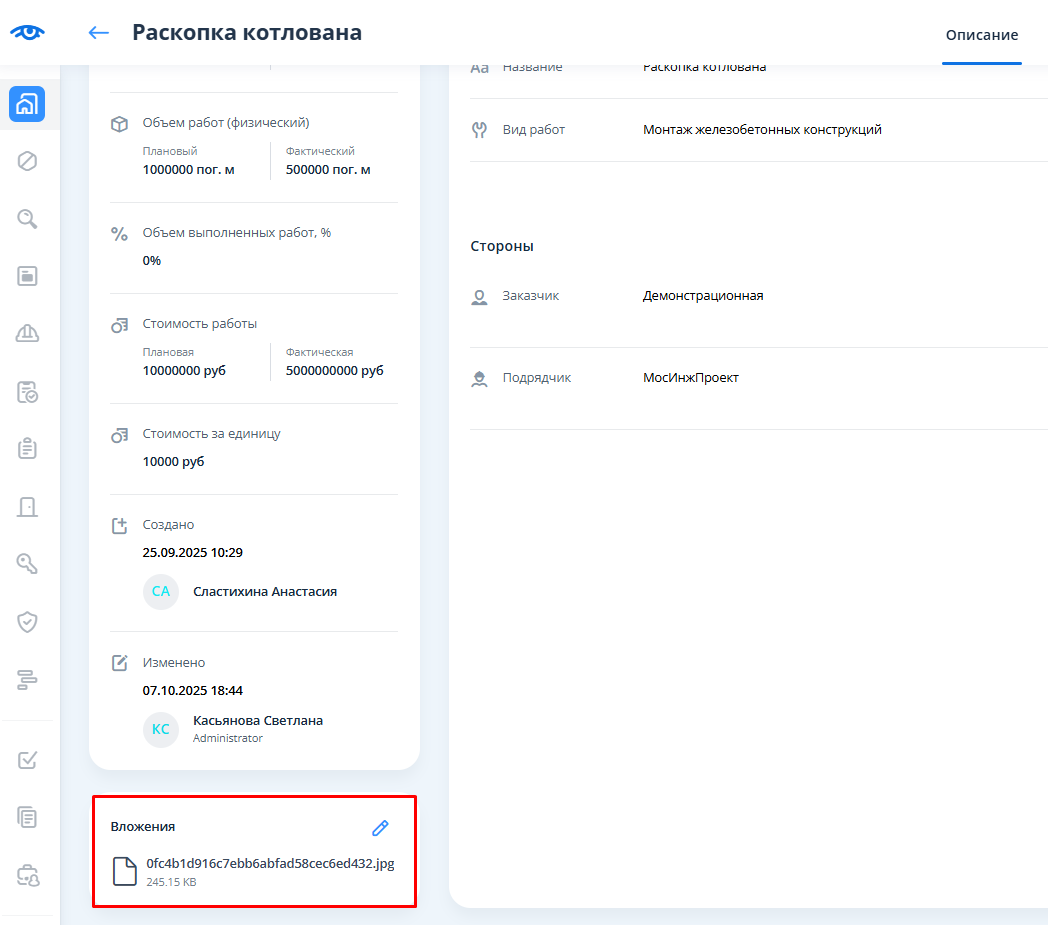The height and width of the screenshot is (925, 1048).
Task: Edit attachments with the pencil icon
Action: [x=380, y=828]
